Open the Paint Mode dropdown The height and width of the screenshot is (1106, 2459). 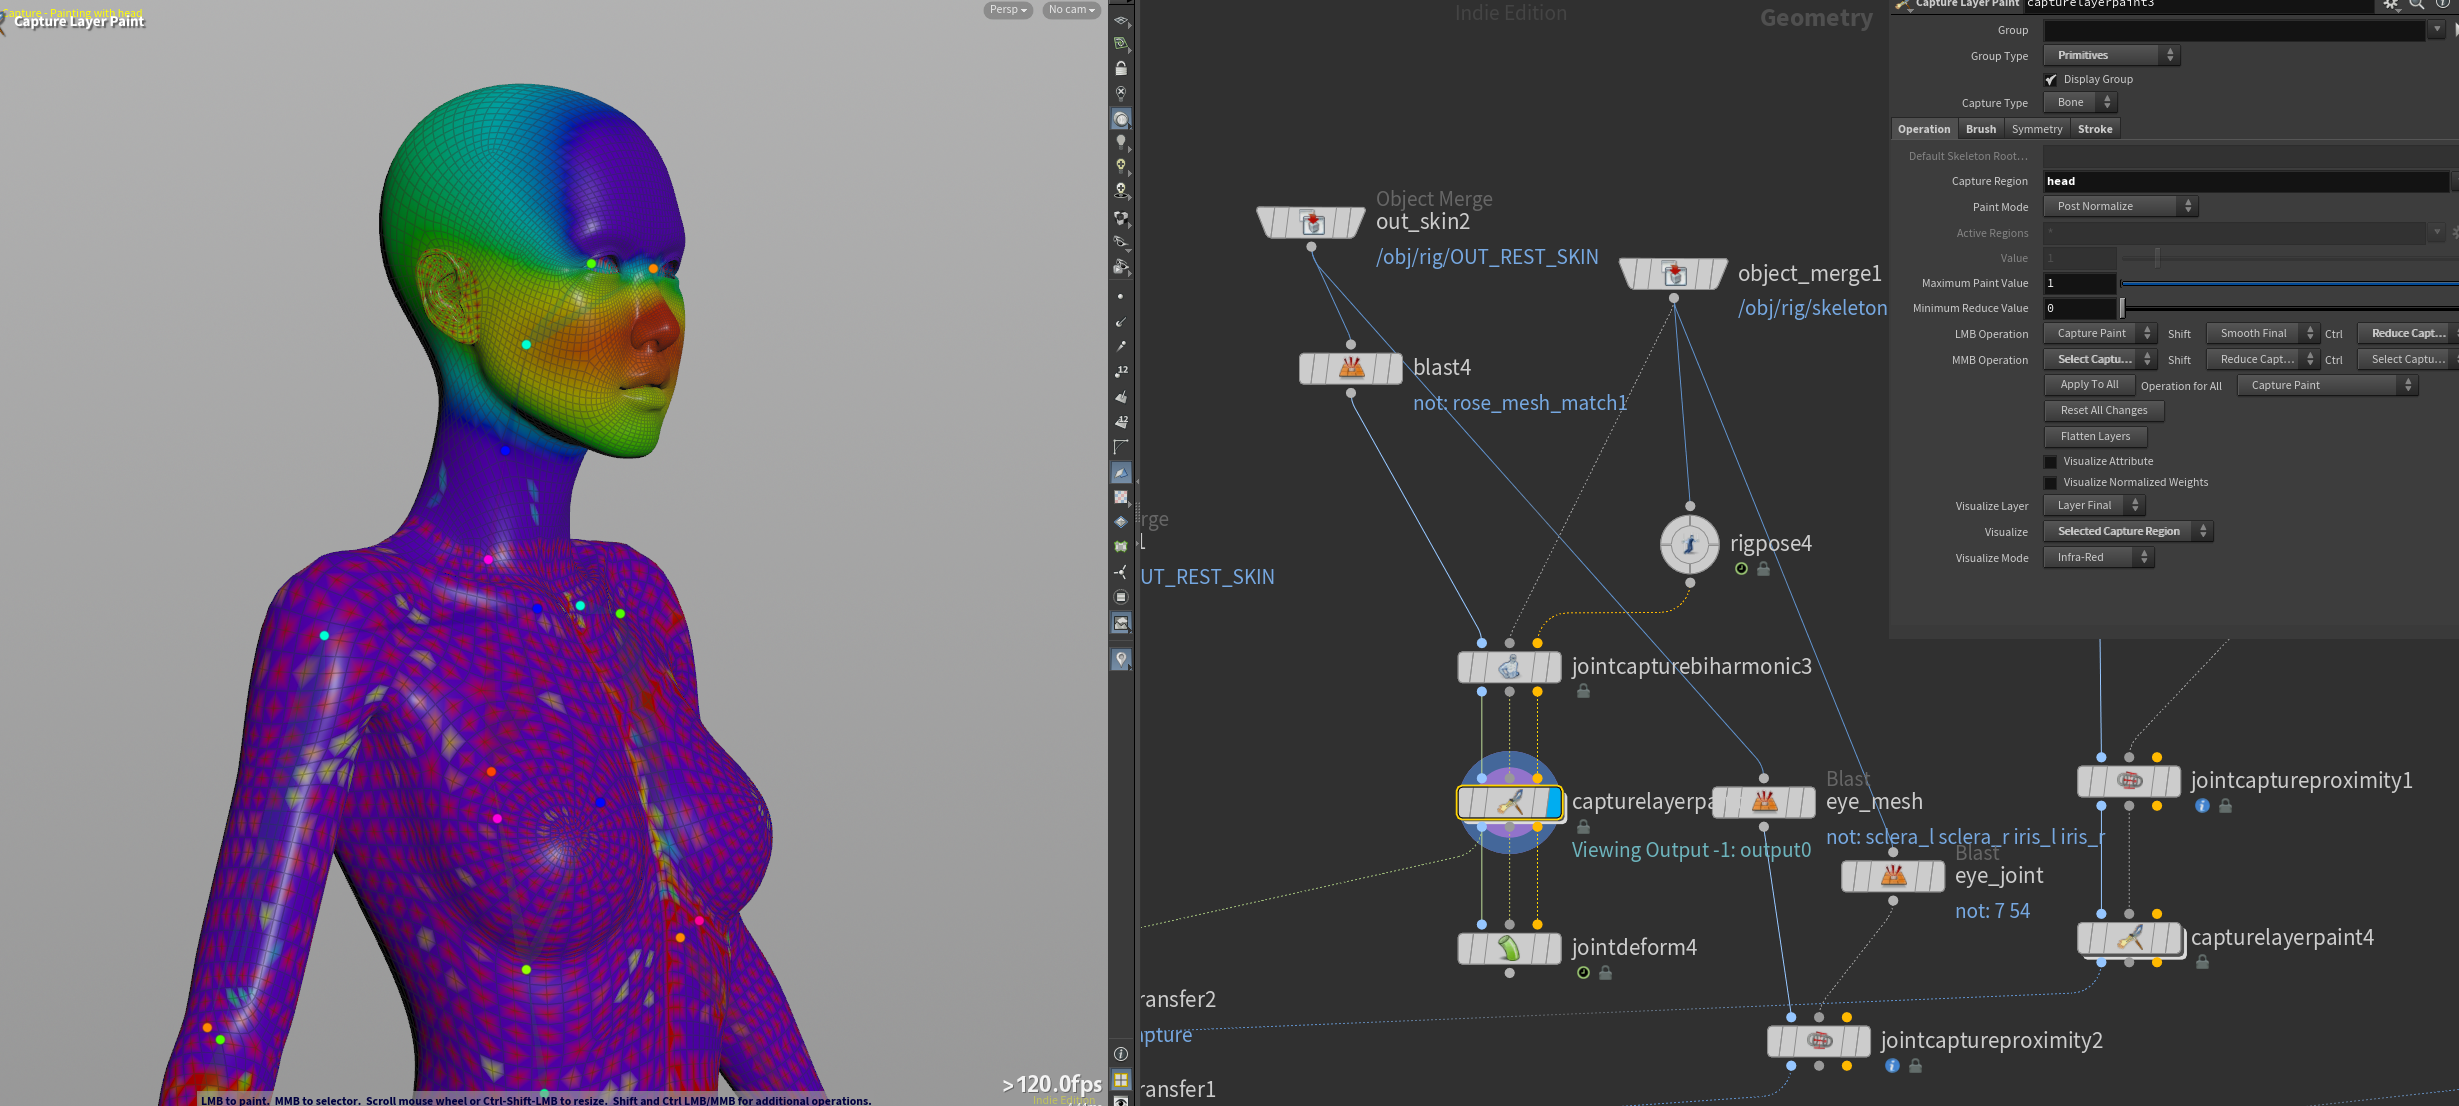pos(2120,206)
